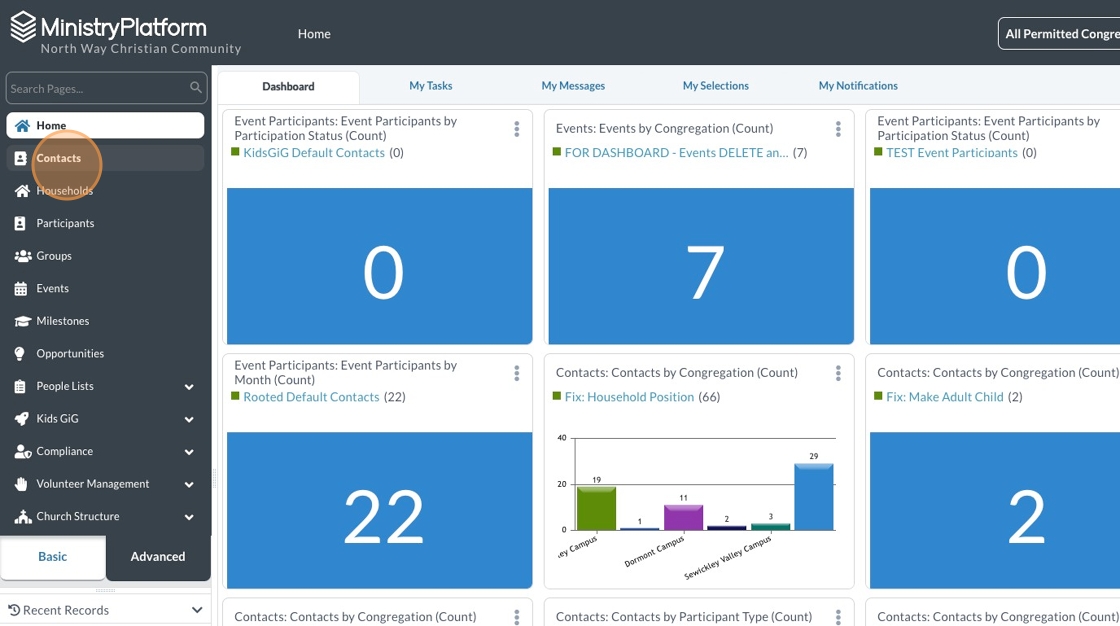Click the Home house icon in sidebar

coord(22,126)
